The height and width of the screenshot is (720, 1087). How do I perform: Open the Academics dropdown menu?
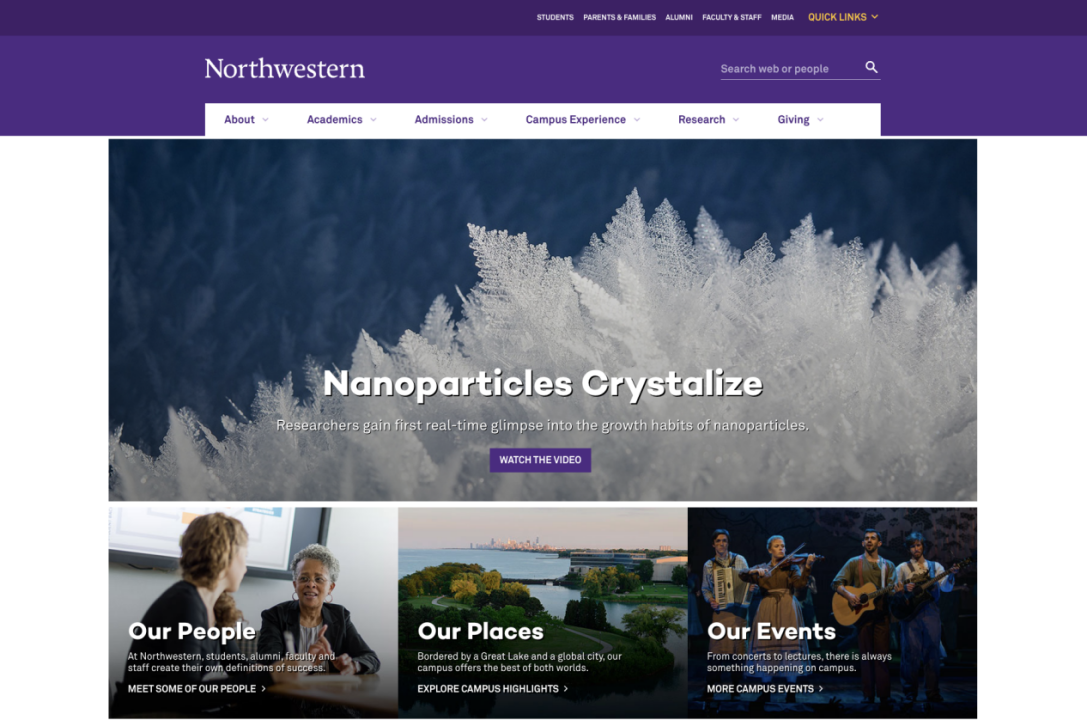(x=342, y=120)
